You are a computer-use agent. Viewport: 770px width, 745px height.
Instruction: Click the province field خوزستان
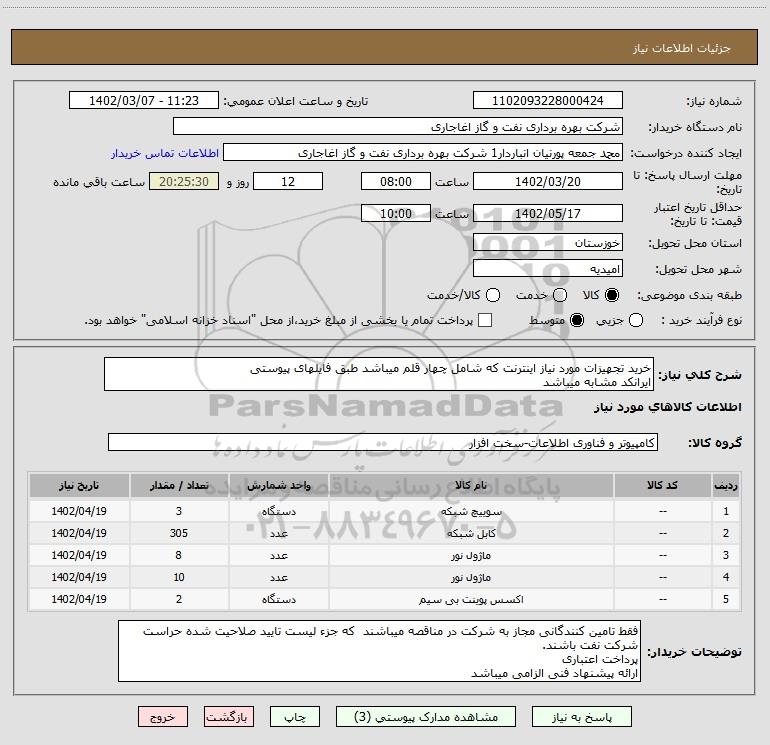pos(548,242)
